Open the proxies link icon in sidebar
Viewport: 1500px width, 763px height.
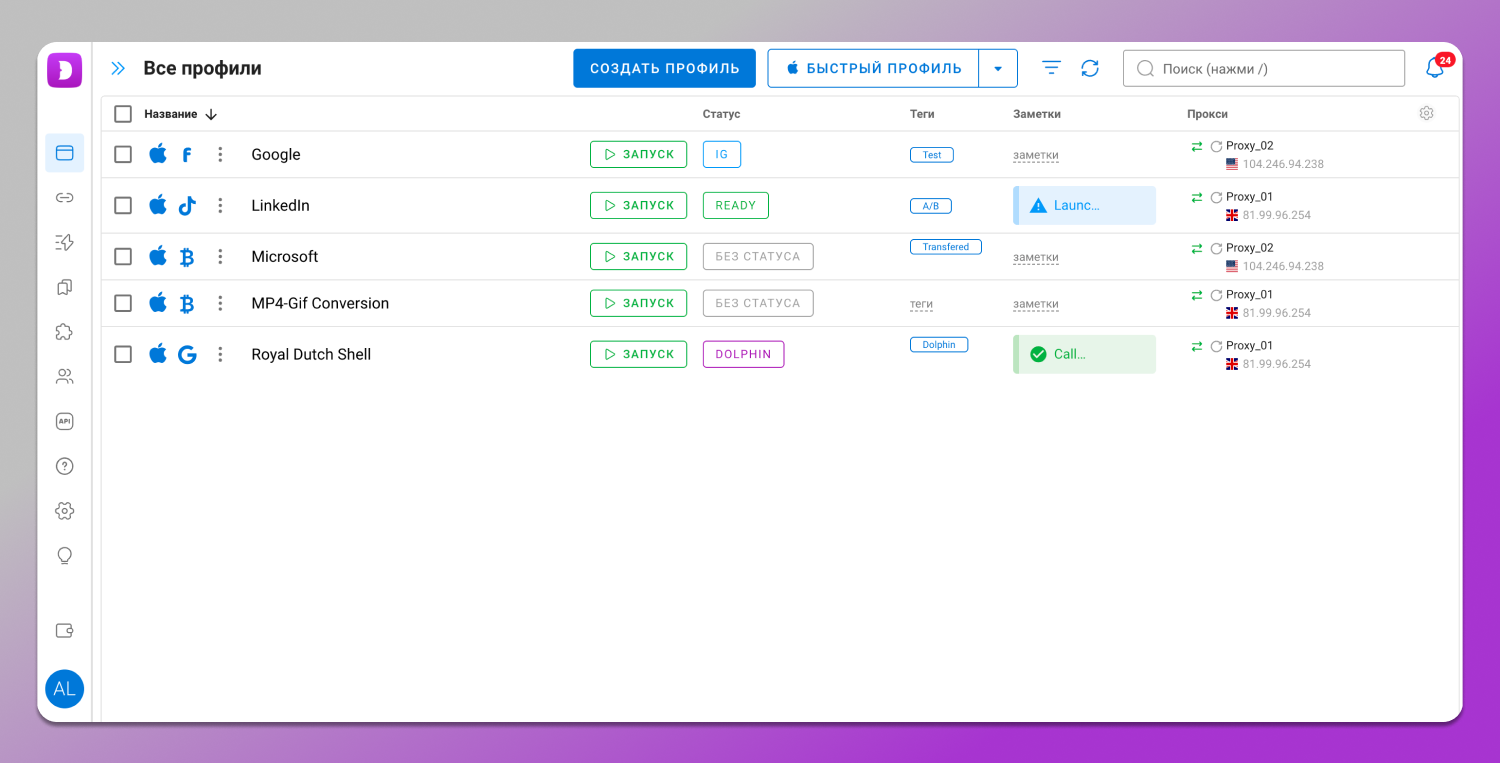click(x=65, y=198)
